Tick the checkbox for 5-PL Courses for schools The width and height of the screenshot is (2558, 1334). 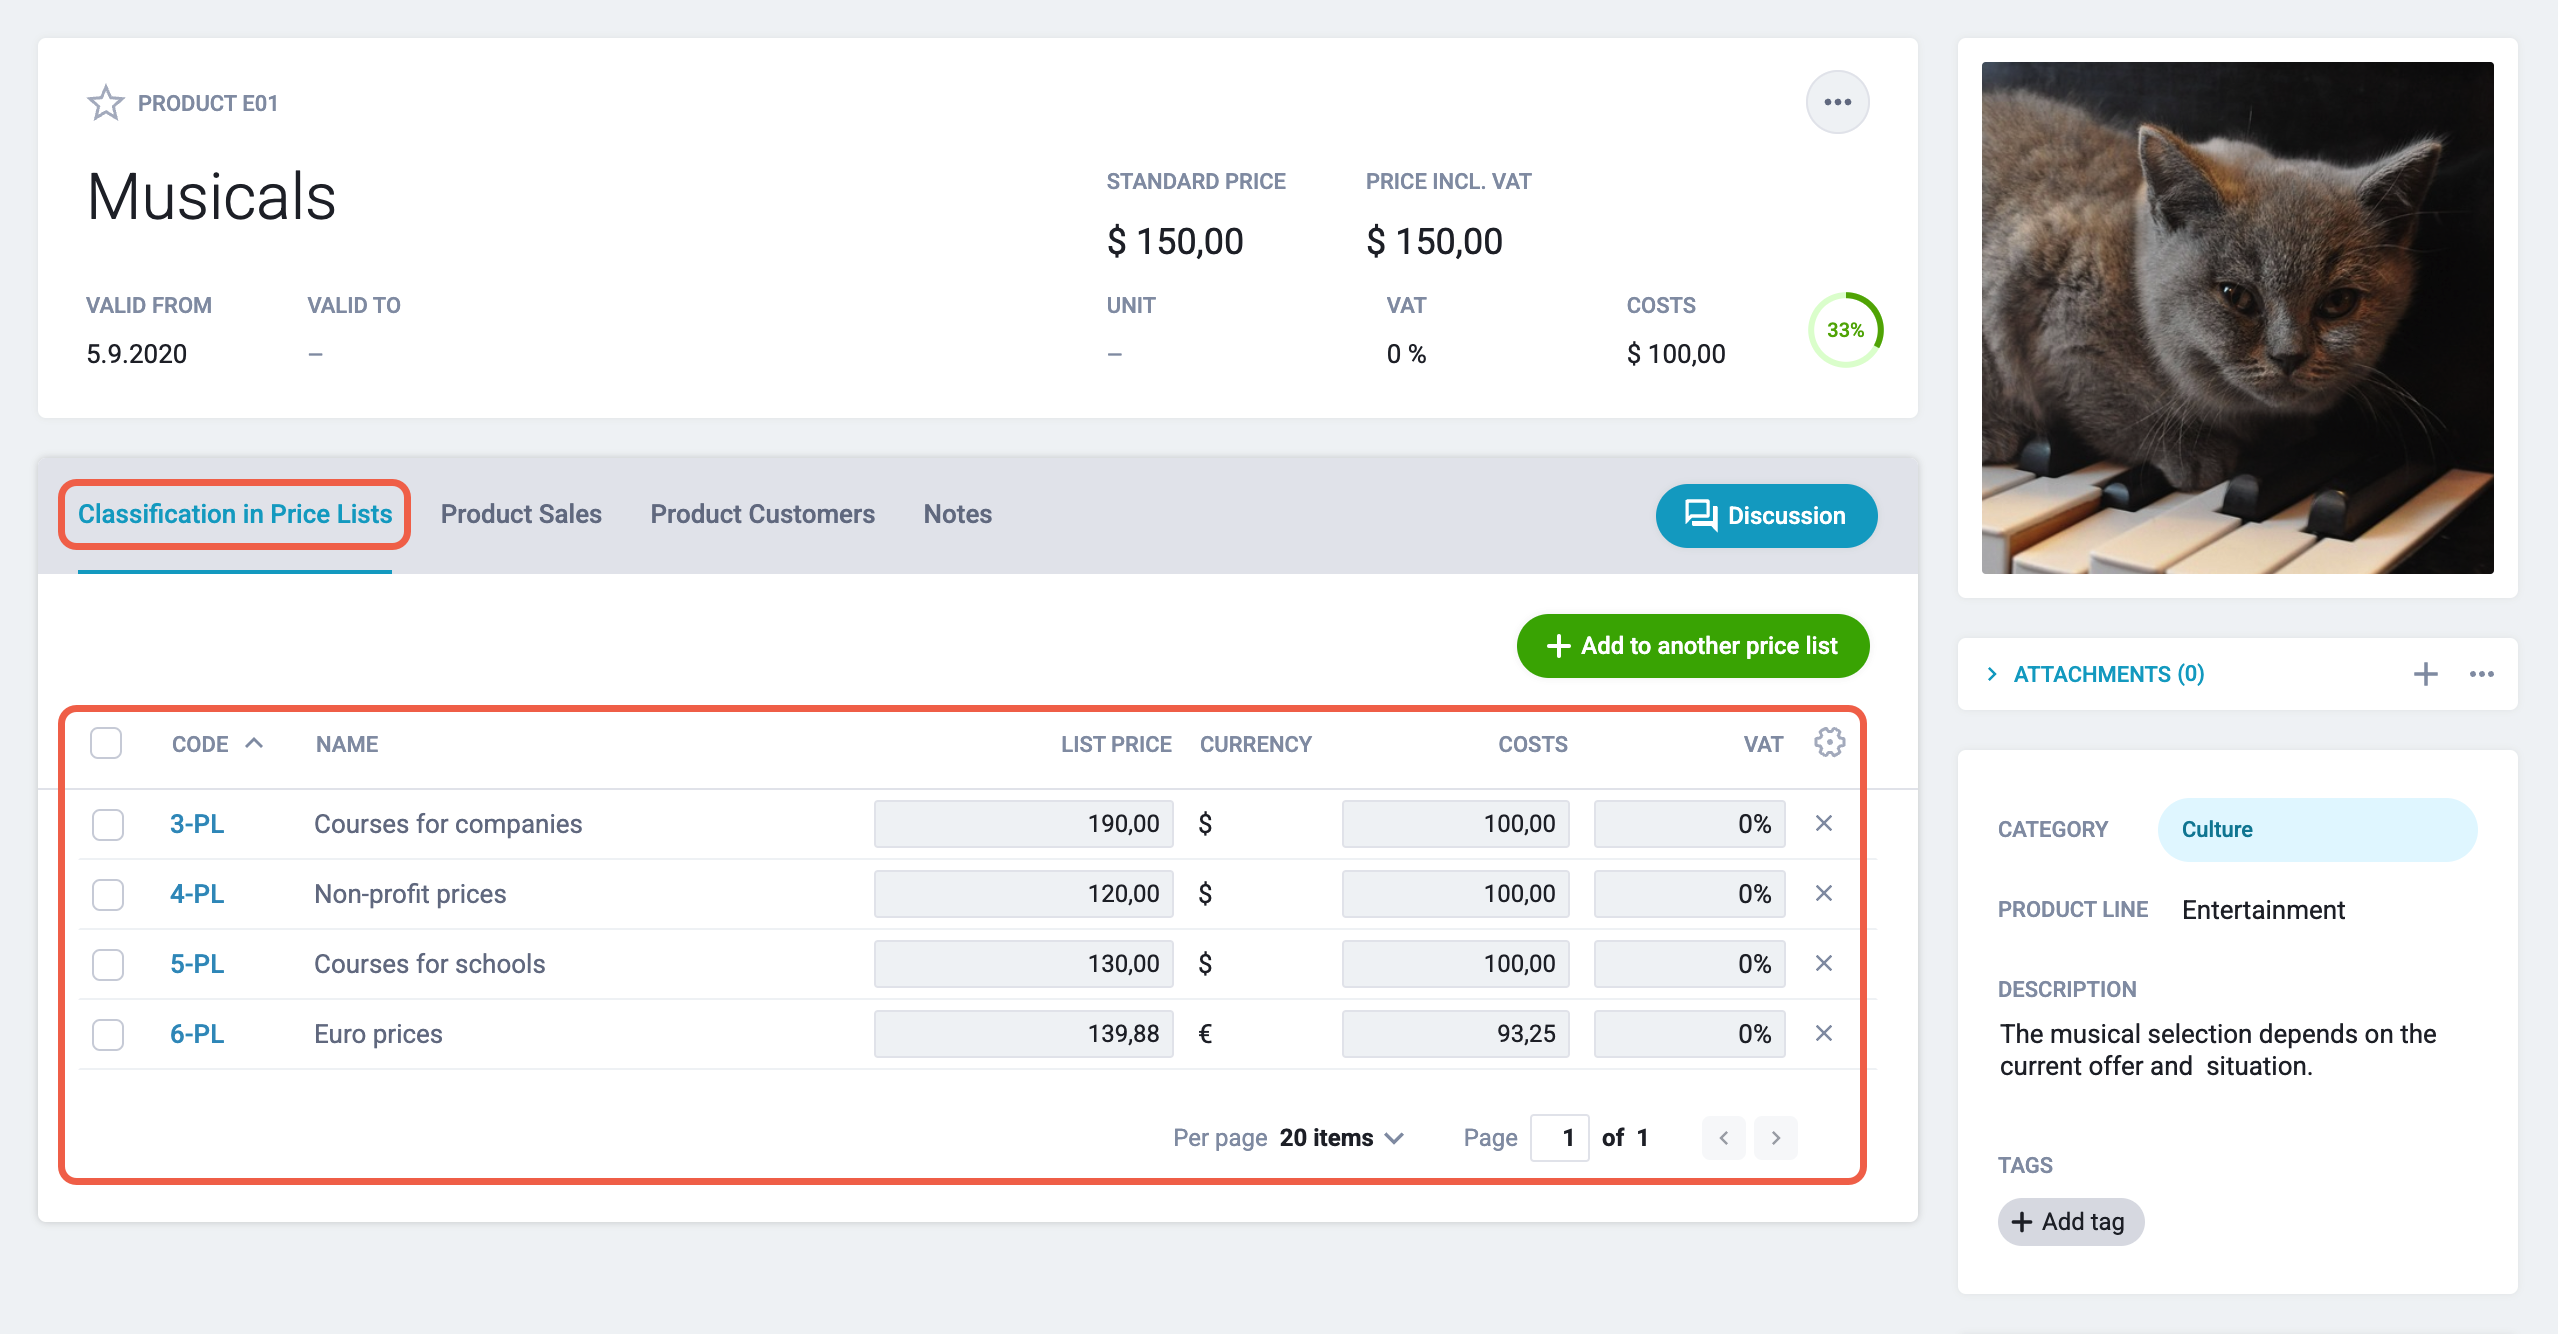click(x=108, y=964)
